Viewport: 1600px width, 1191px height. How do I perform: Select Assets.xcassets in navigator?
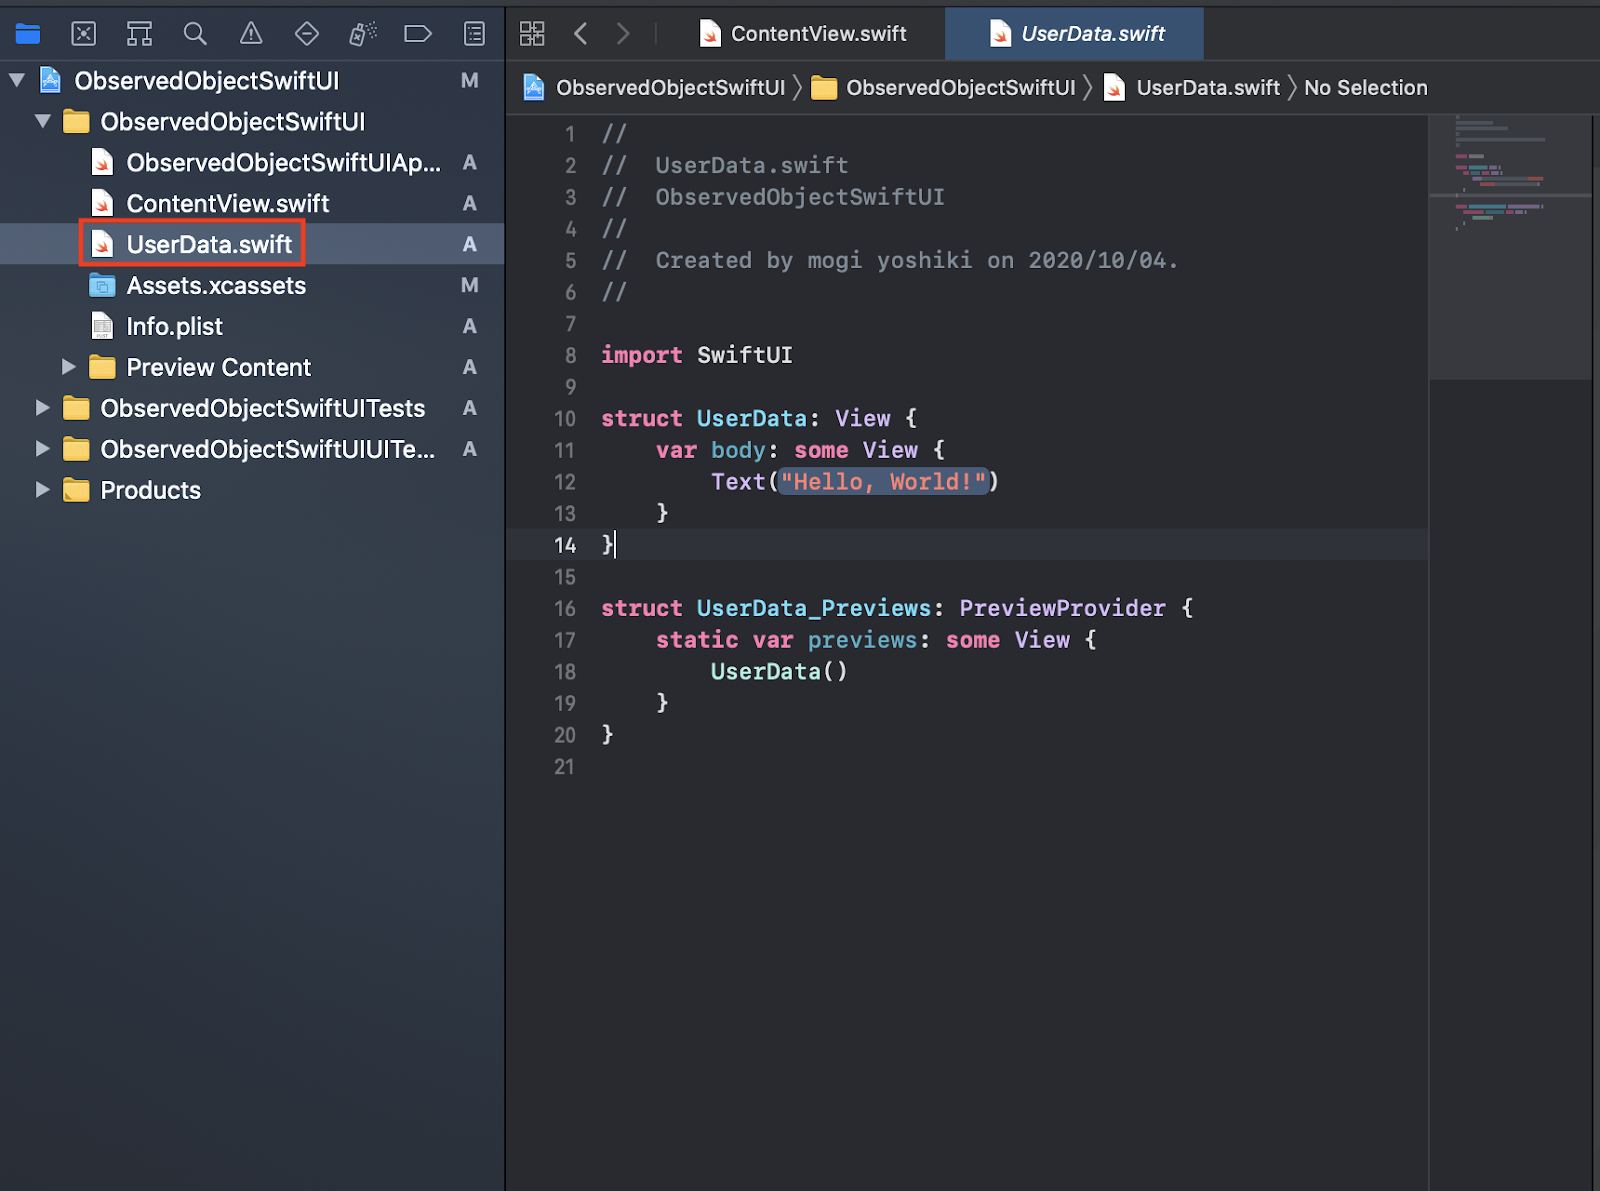[252, 285]
